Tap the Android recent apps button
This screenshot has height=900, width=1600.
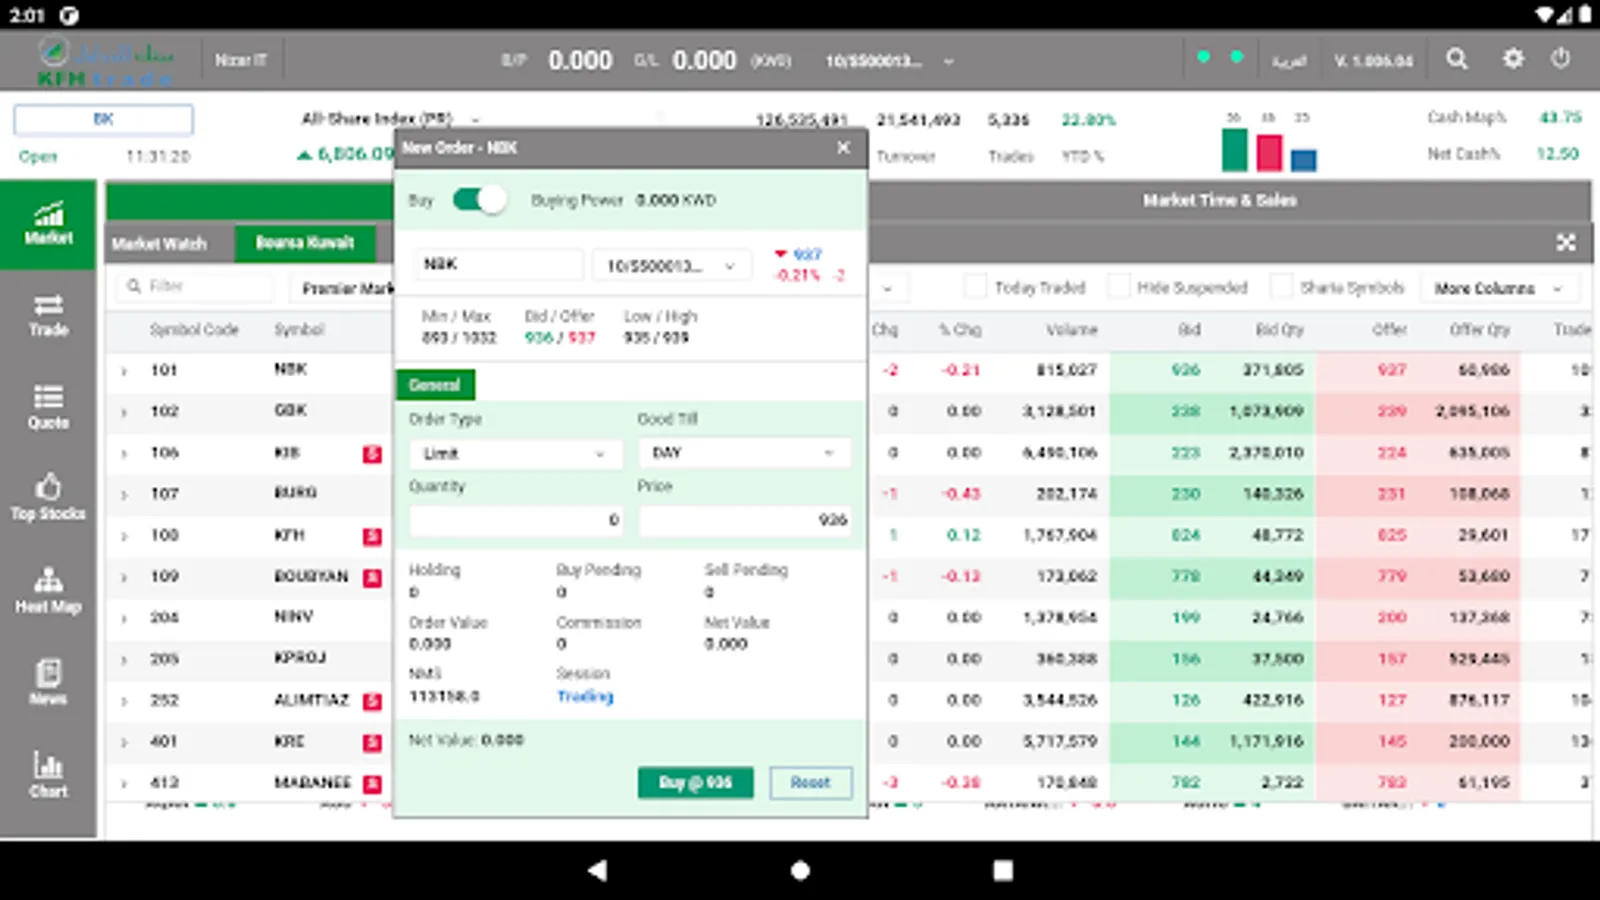click(x=1003, y=870)
